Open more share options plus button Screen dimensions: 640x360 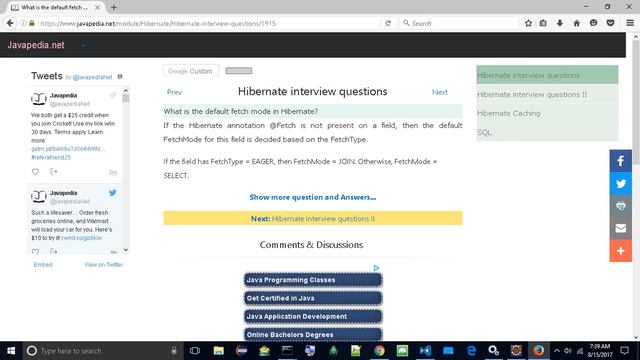(x=621, y=251)
